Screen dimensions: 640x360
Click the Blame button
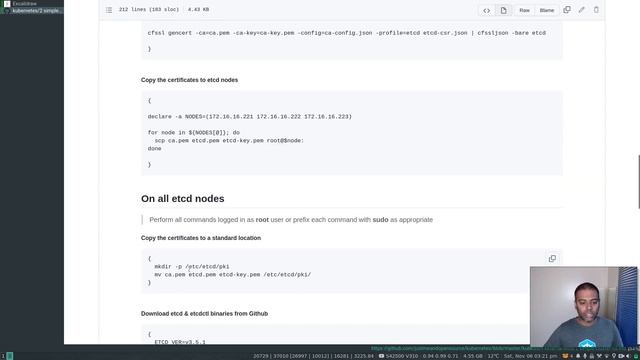(x=547, y=10)
